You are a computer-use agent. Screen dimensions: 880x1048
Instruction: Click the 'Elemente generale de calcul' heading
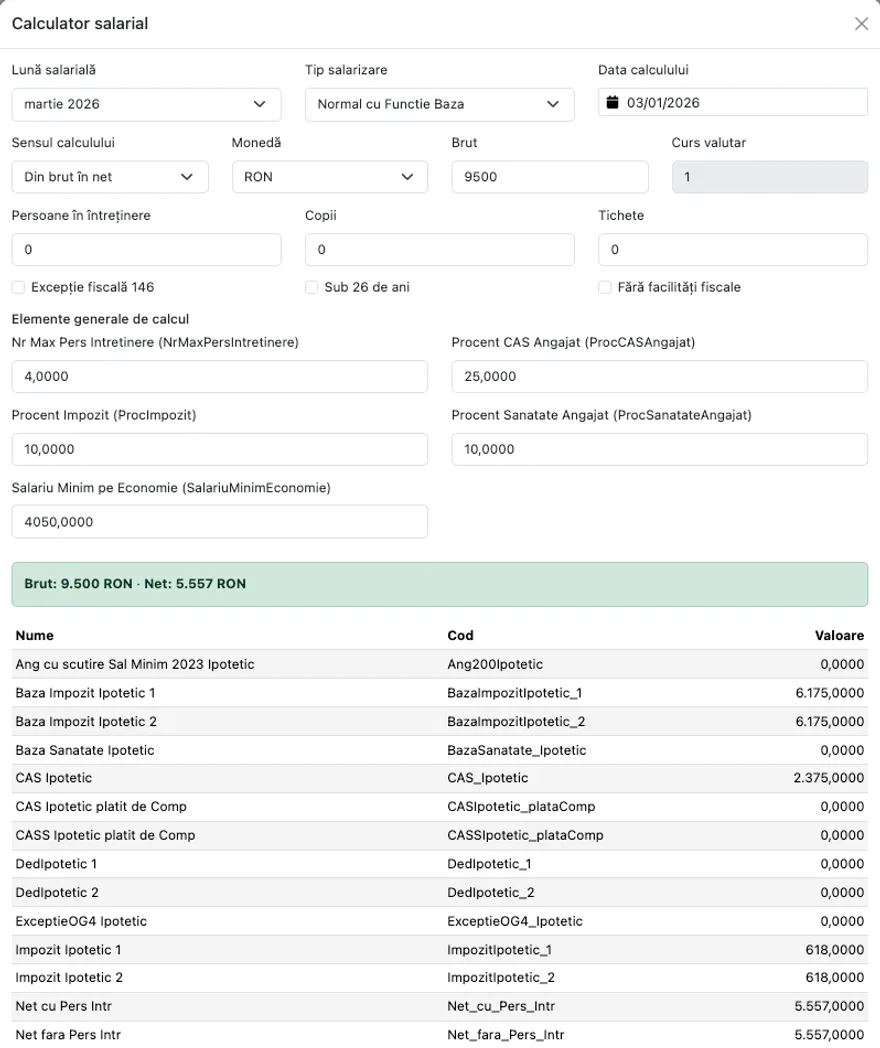click(100, 319)
